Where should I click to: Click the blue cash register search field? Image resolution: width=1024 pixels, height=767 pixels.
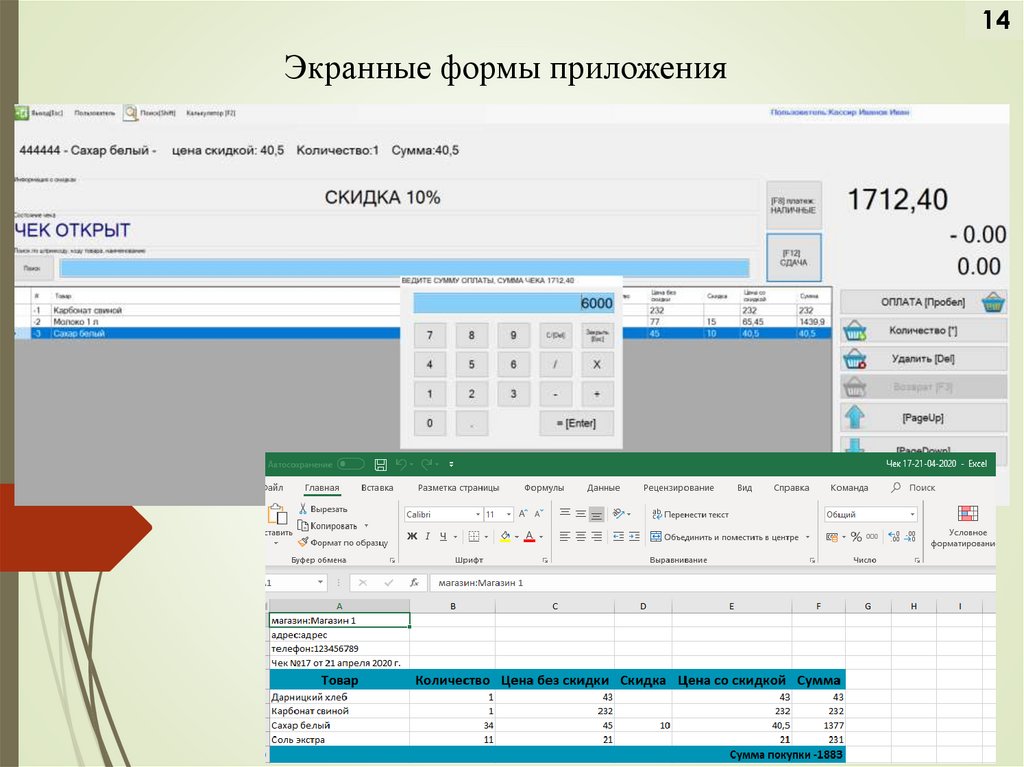[404, 268]
